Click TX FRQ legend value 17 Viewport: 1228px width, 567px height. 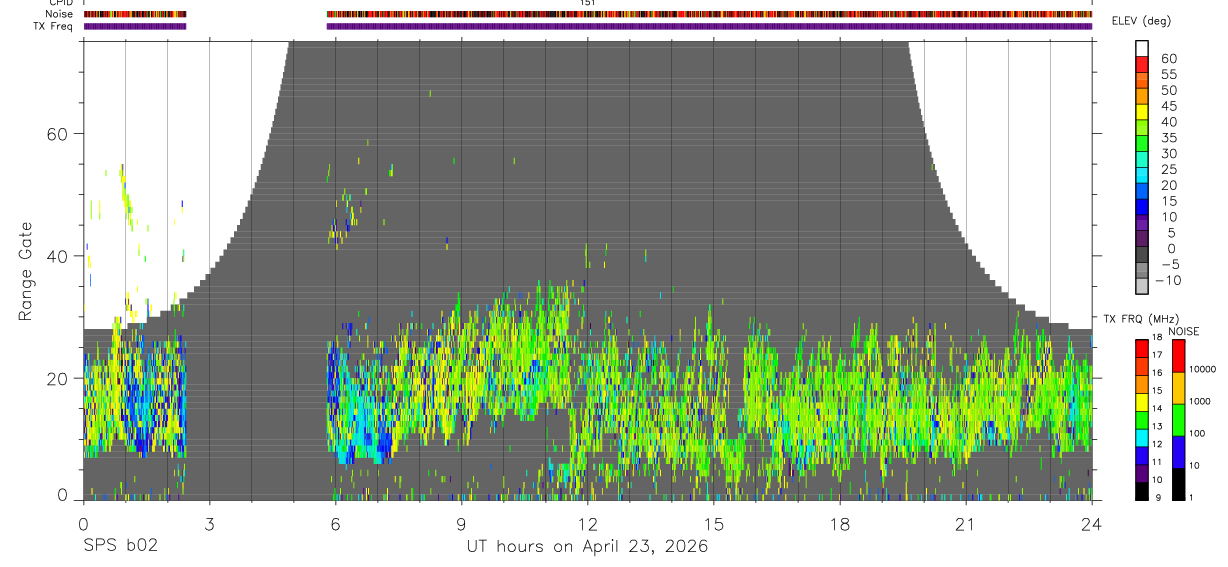tap(1157, 355)
